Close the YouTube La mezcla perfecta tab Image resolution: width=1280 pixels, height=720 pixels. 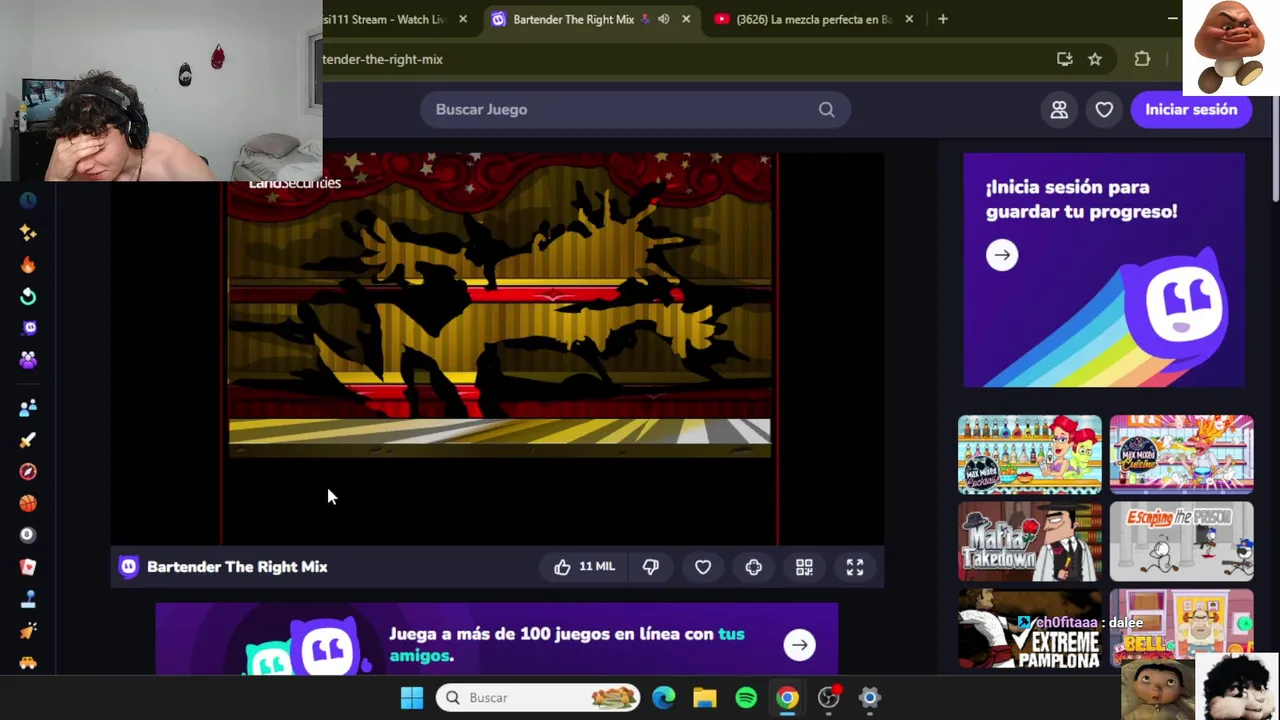pyautogui.click(x=909, y=19)
